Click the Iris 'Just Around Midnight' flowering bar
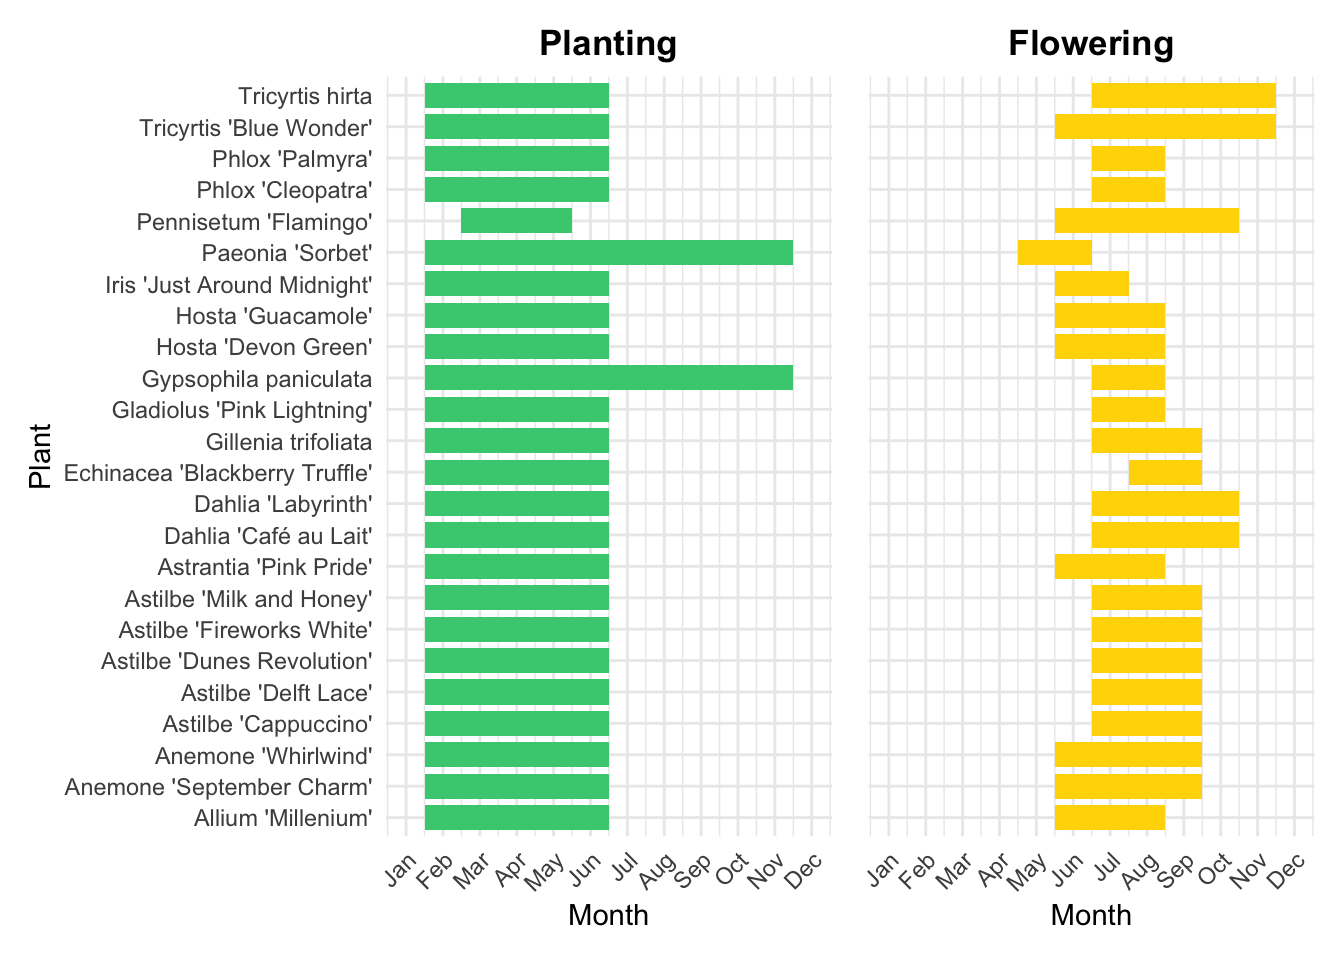Screen dimensions: 1344x960 [x=1091, y=284]
